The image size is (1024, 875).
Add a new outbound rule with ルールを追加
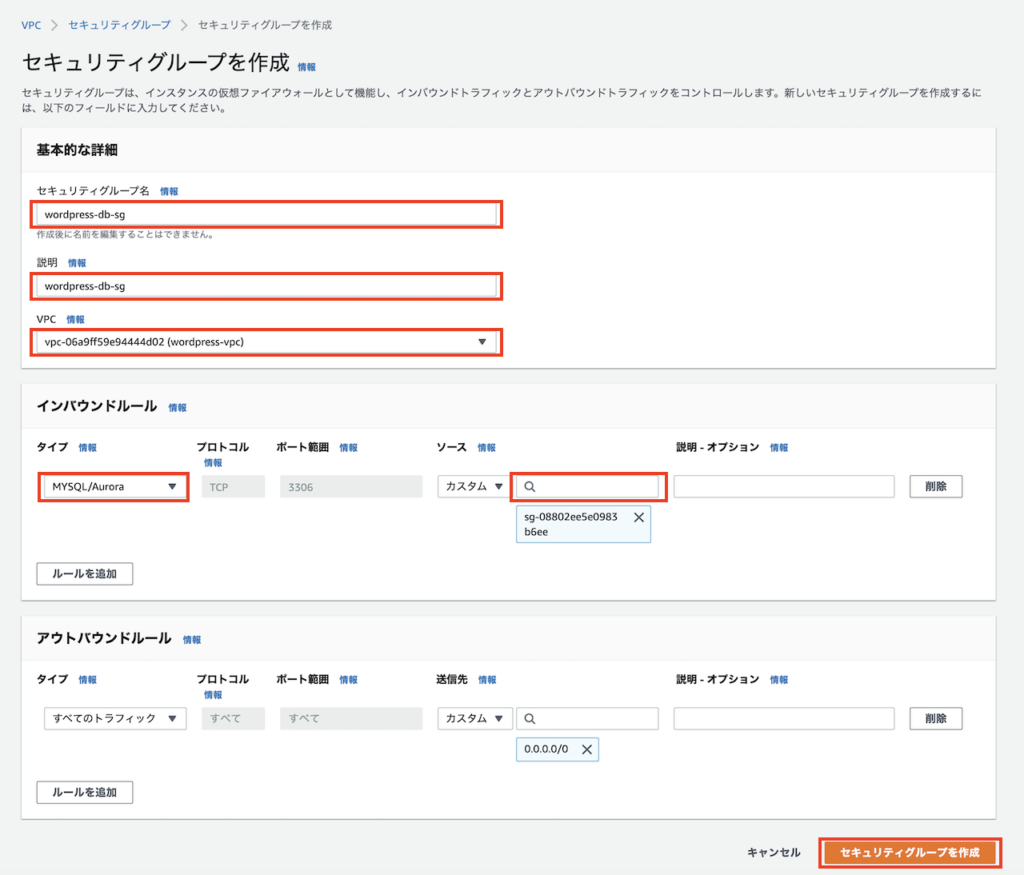[85, 792]
